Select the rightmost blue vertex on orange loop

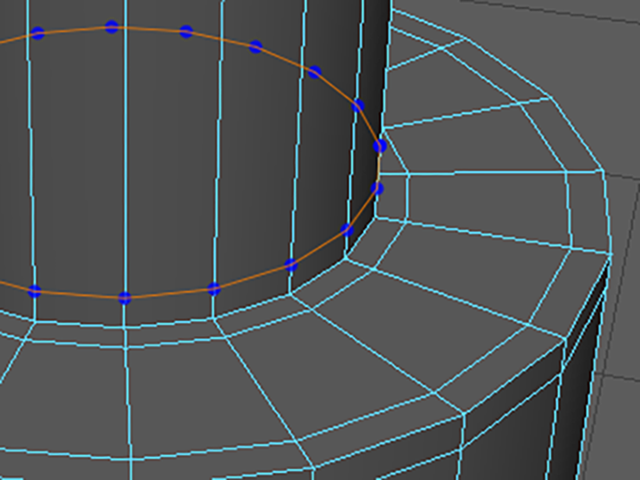[x=380, y=146]
